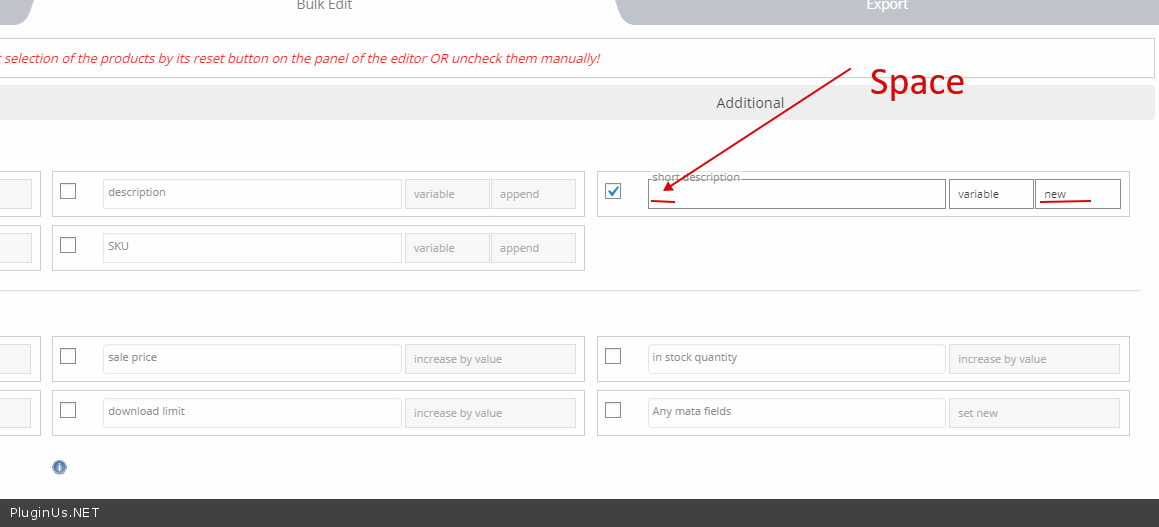Check the in stock quantity checkbox

click(613, 356)
